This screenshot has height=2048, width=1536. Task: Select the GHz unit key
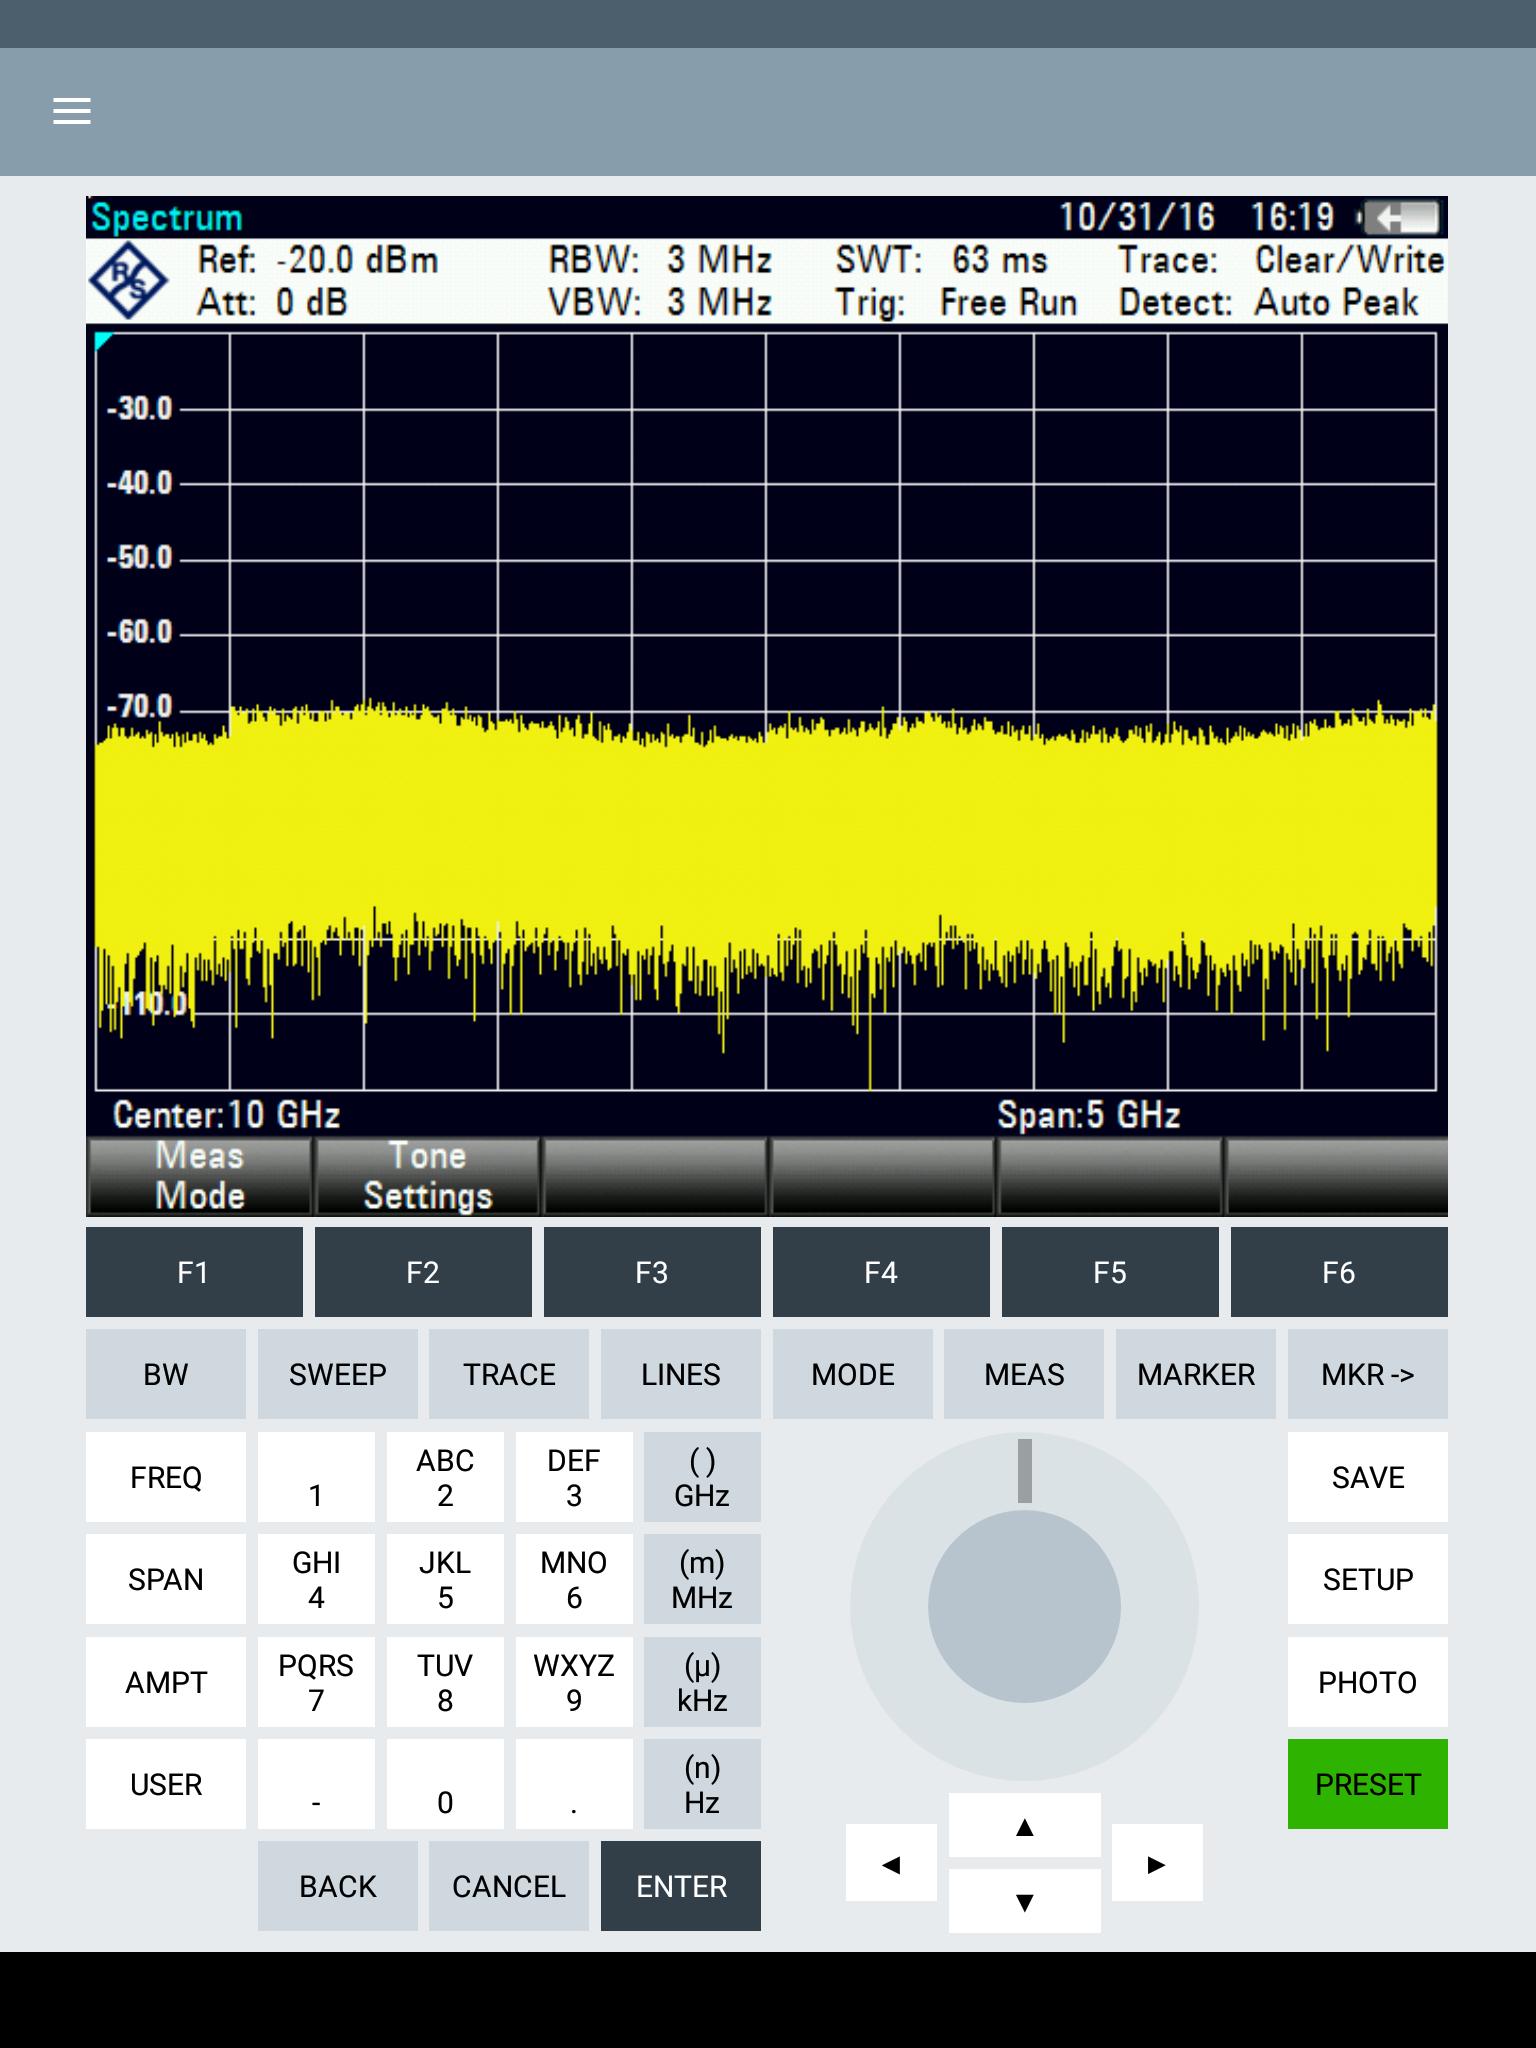click(x=702, y=1477)
